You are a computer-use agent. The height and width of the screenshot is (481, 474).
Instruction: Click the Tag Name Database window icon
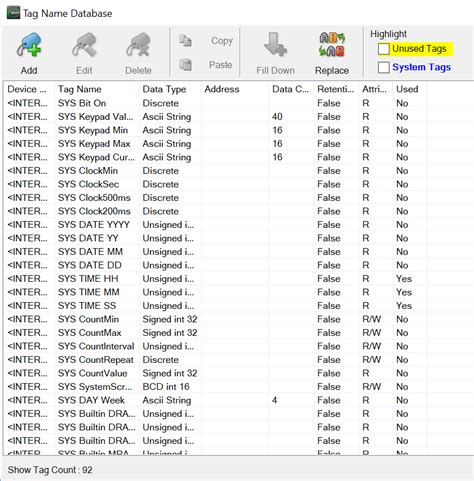tap(13, 13)
